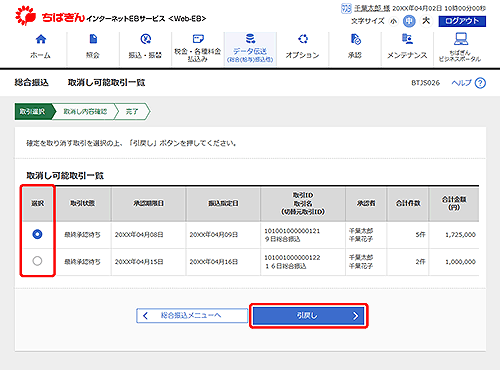Screen dimensions: 500x370
Task: Click the 総合振込 heading text
Action: 32,83
